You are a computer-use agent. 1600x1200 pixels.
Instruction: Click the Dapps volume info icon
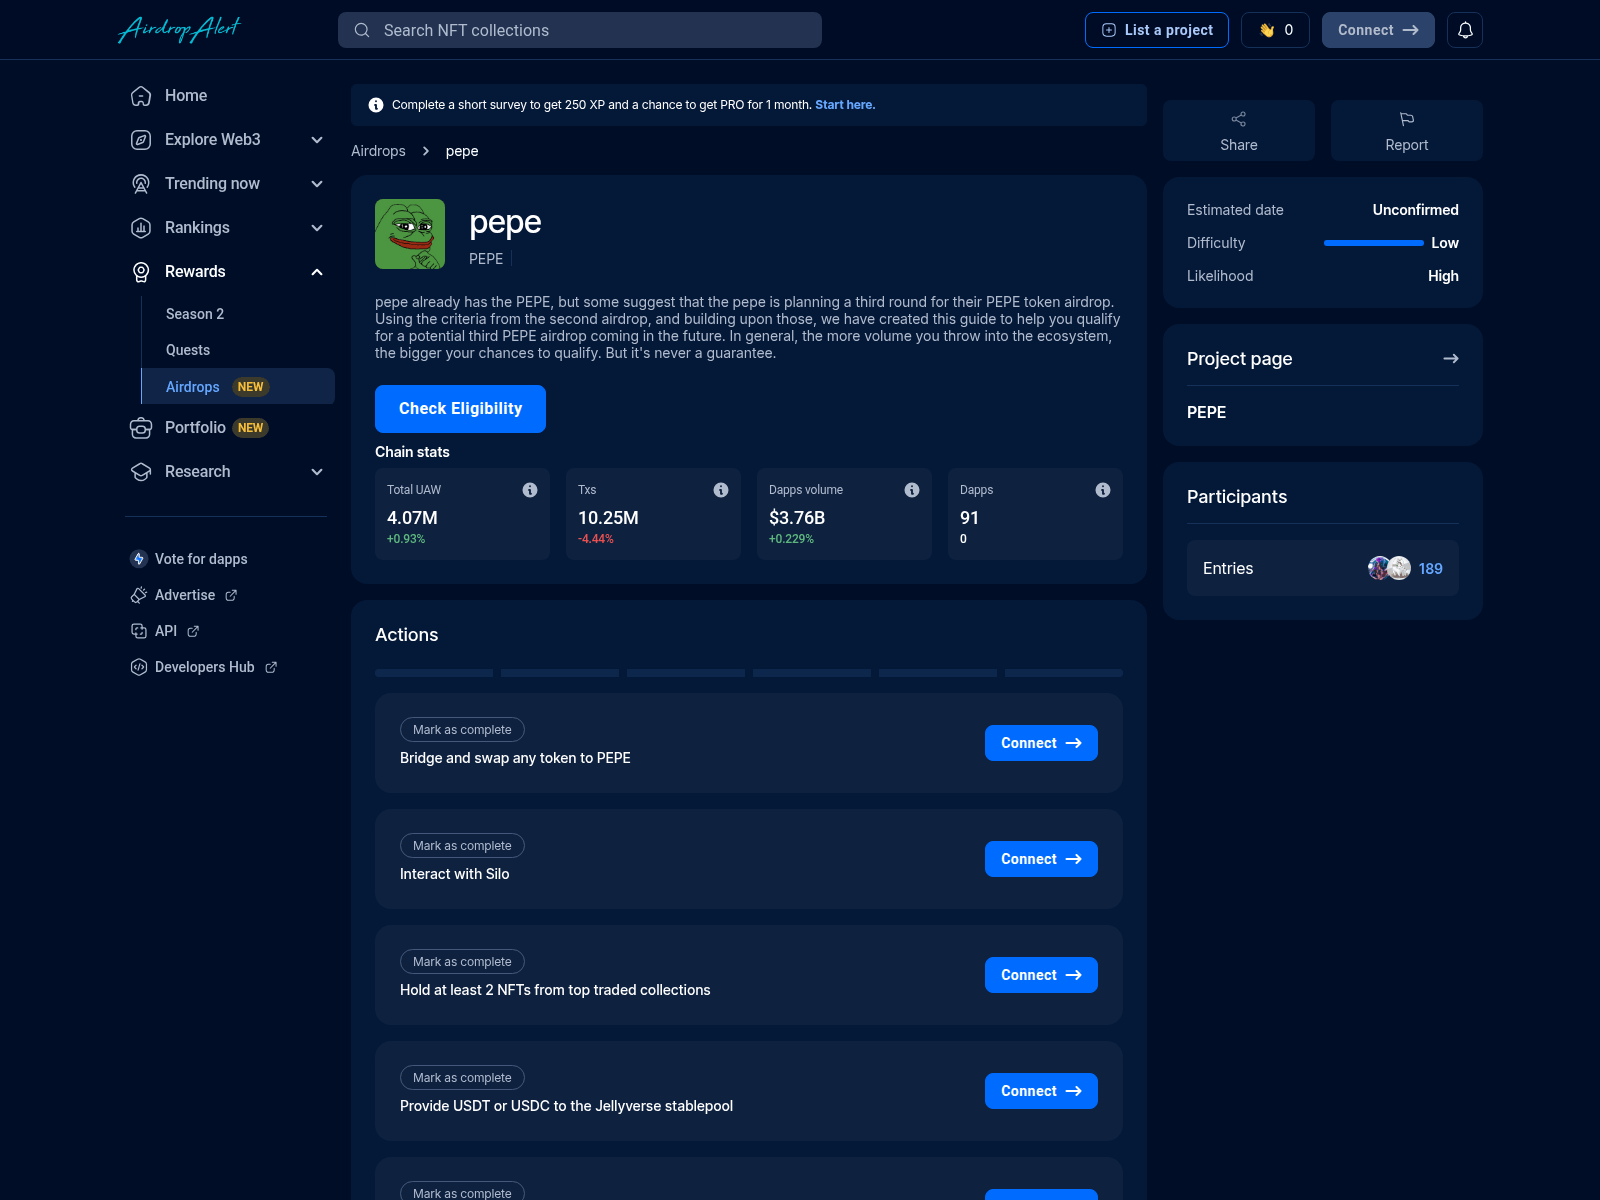911,490
